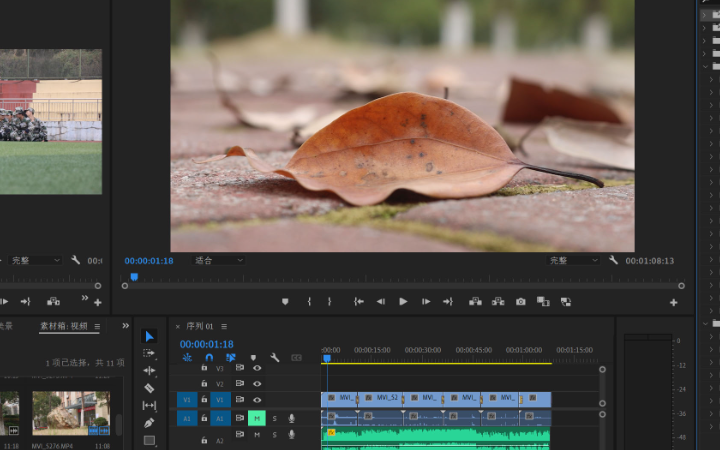Click the timeline captions CC icon
The width and height of the screenshot is (720, 450).
tap(297, 358)
